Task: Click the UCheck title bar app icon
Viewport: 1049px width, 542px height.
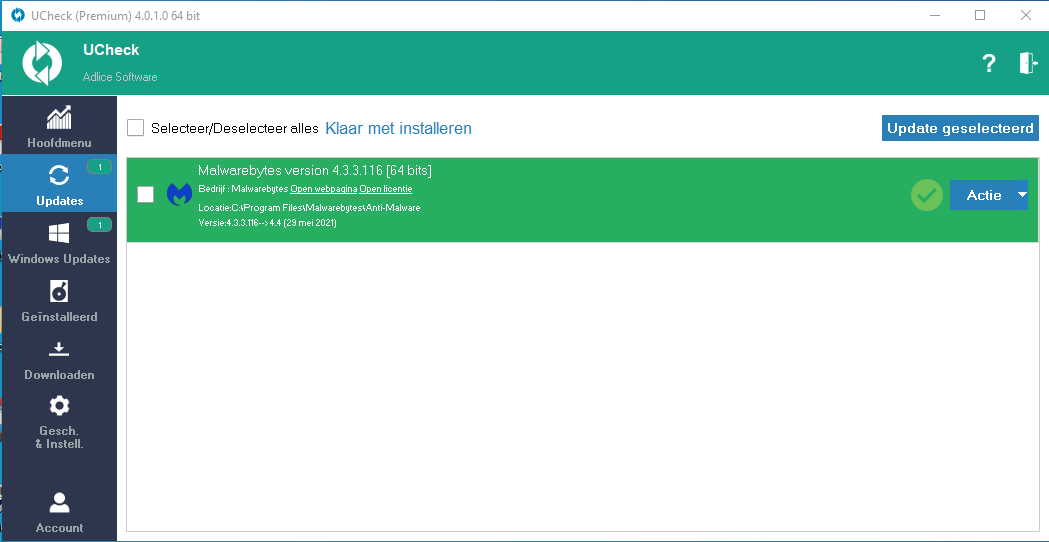Action: click(x=18, y=15)
